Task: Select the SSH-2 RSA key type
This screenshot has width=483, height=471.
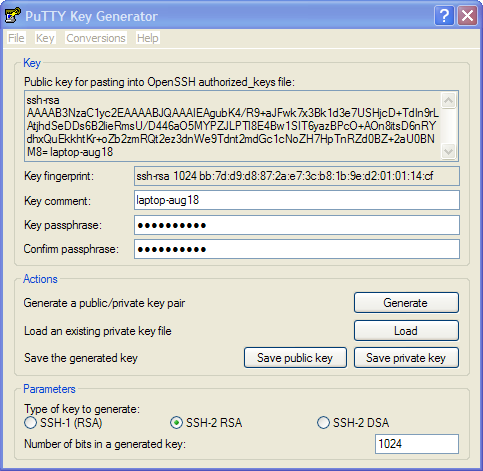Action: [x=206, y=423]
